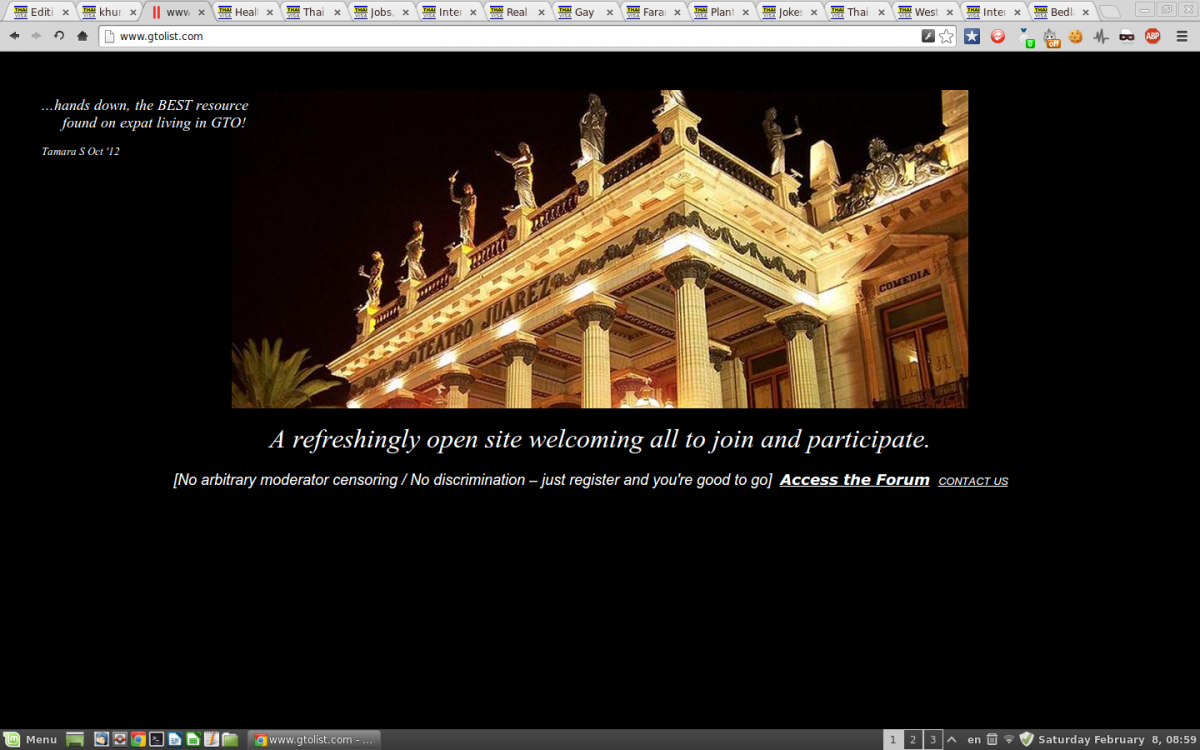Click the extension icon with orange 'off' badge

point(1051,37)
